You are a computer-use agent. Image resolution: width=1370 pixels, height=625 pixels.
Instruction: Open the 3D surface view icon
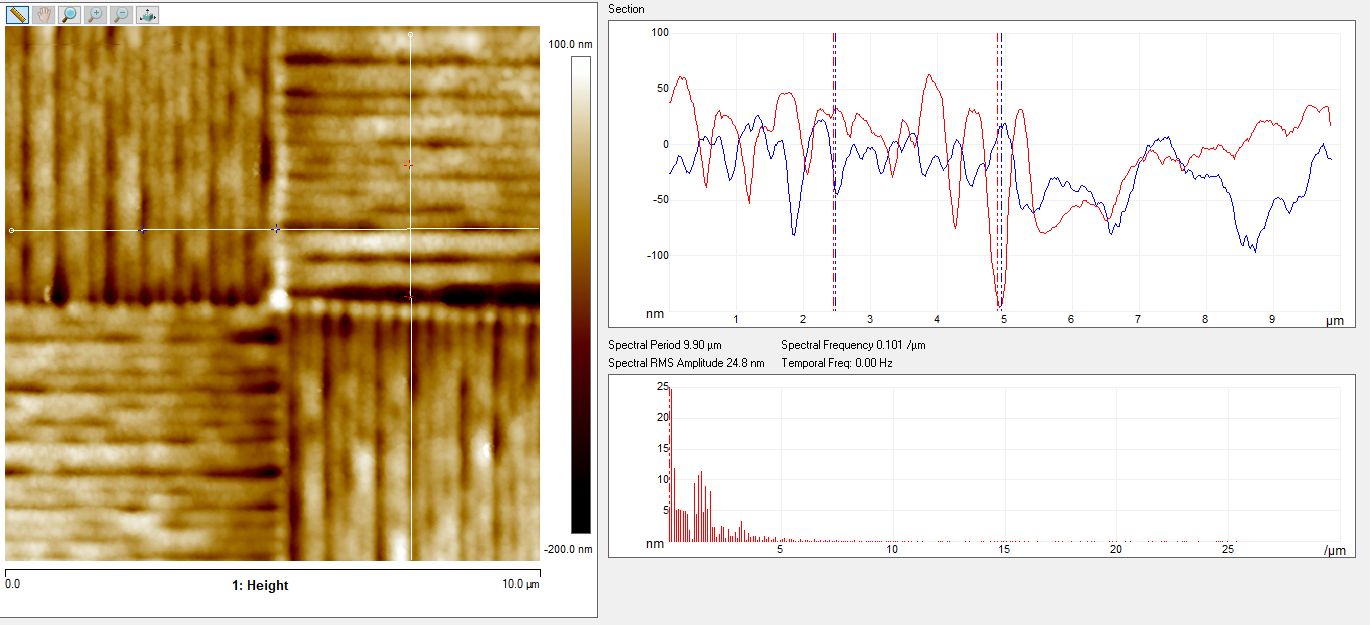pos(147,15)
